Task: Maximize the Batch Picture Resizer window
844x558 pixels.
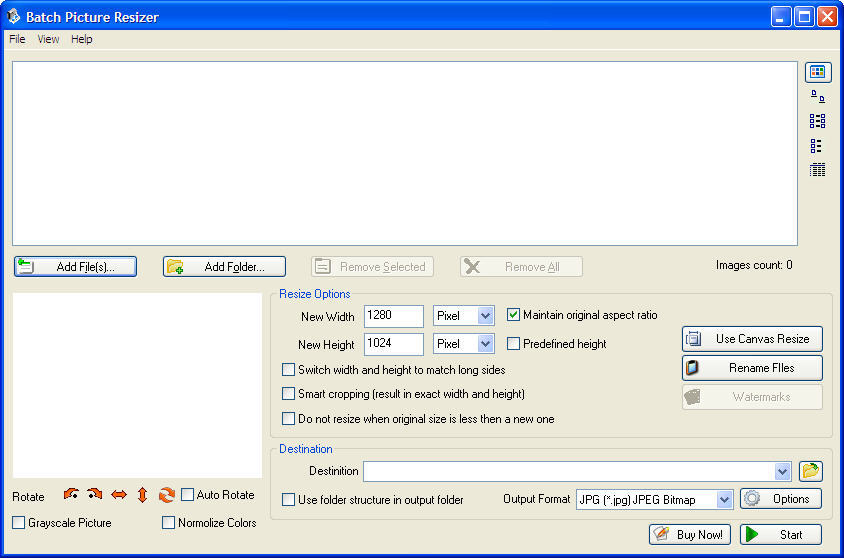Action: point(804,17)
